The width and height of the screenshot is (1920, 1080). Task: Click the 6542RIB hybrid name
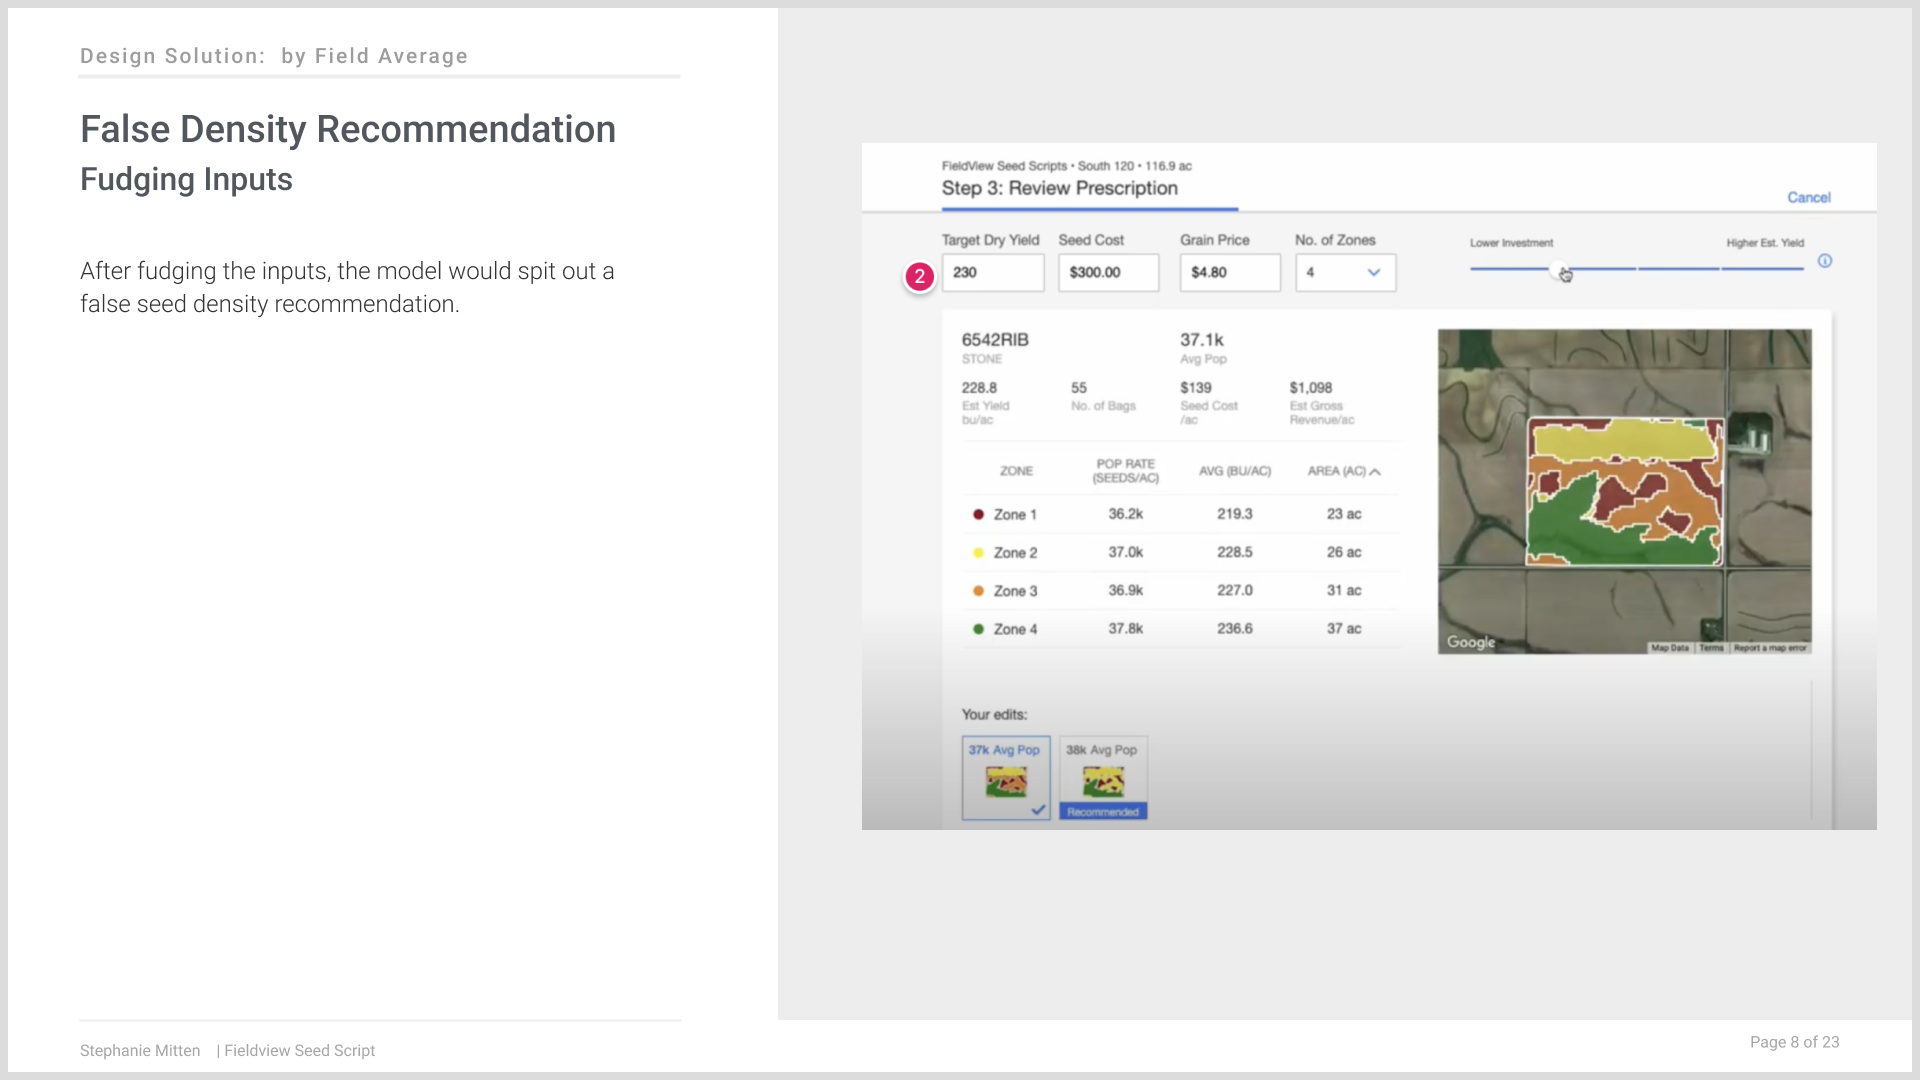pos(995,340)
